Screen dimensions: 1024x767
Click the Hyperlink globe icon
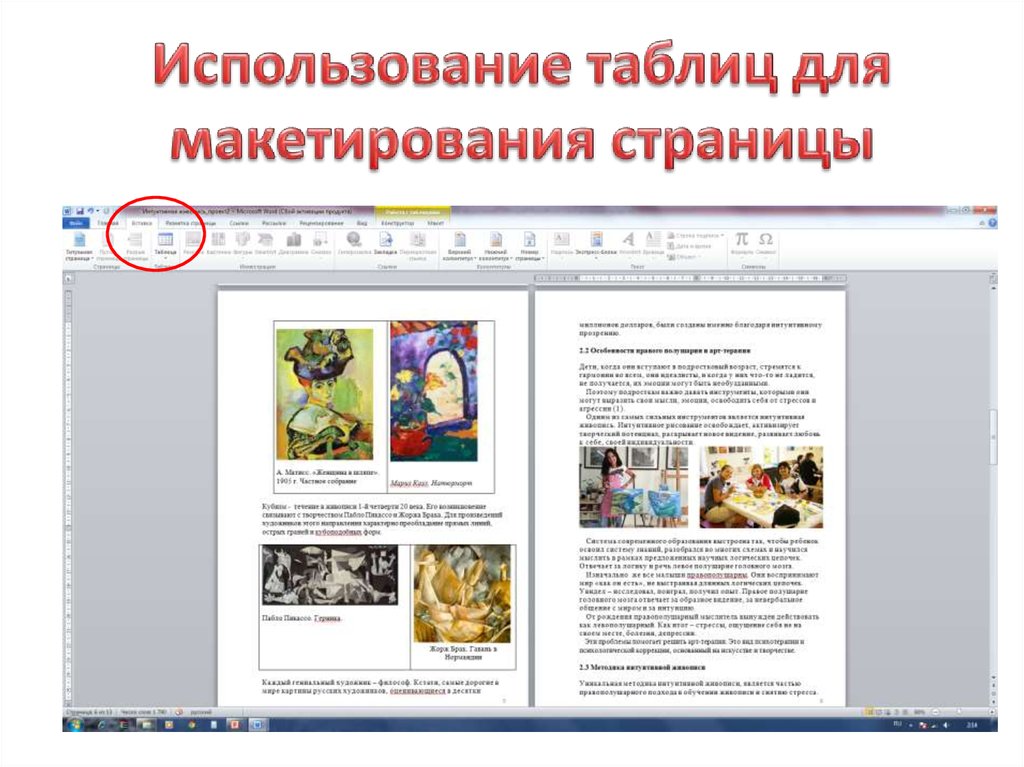pos(353,242)
